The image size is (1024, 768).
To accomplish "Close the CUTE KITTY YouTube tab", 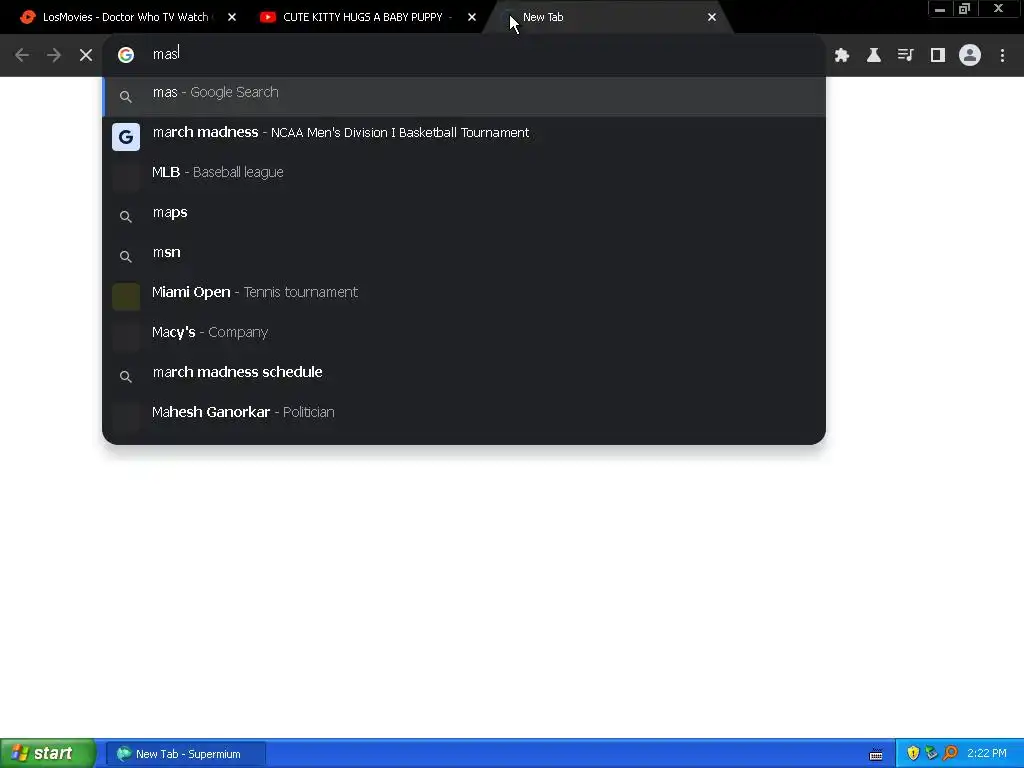I will [x=472, y=17].
